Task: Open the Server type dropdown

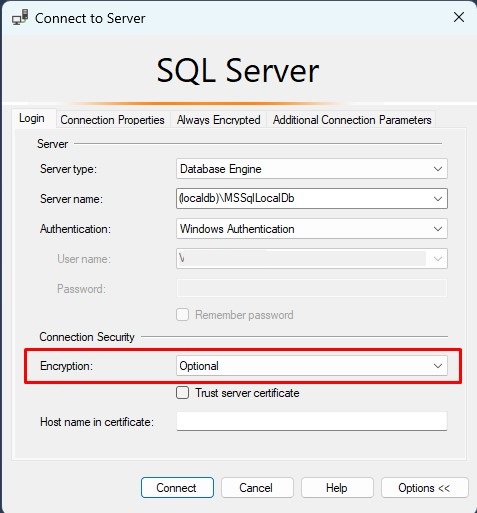Action: (312, 169)
